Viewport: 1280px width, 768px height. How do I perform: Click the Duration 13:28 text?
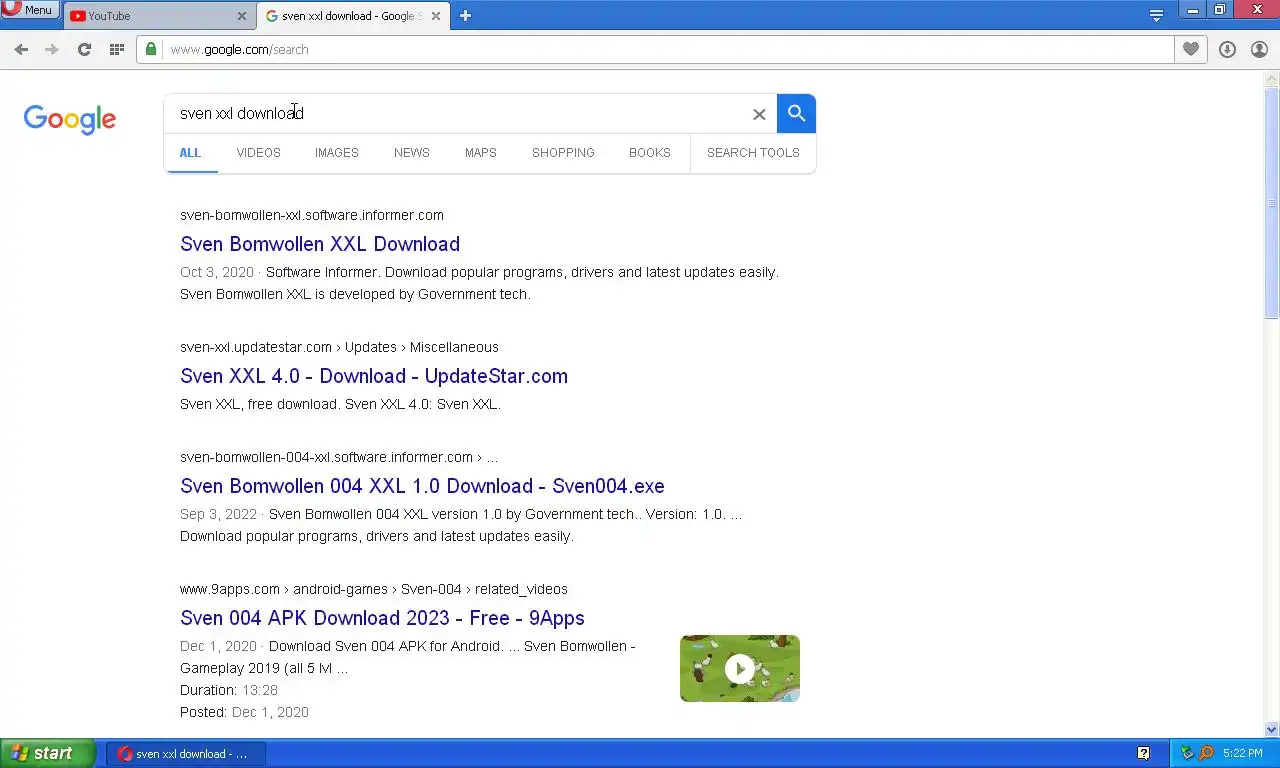(x=229, y=690)
